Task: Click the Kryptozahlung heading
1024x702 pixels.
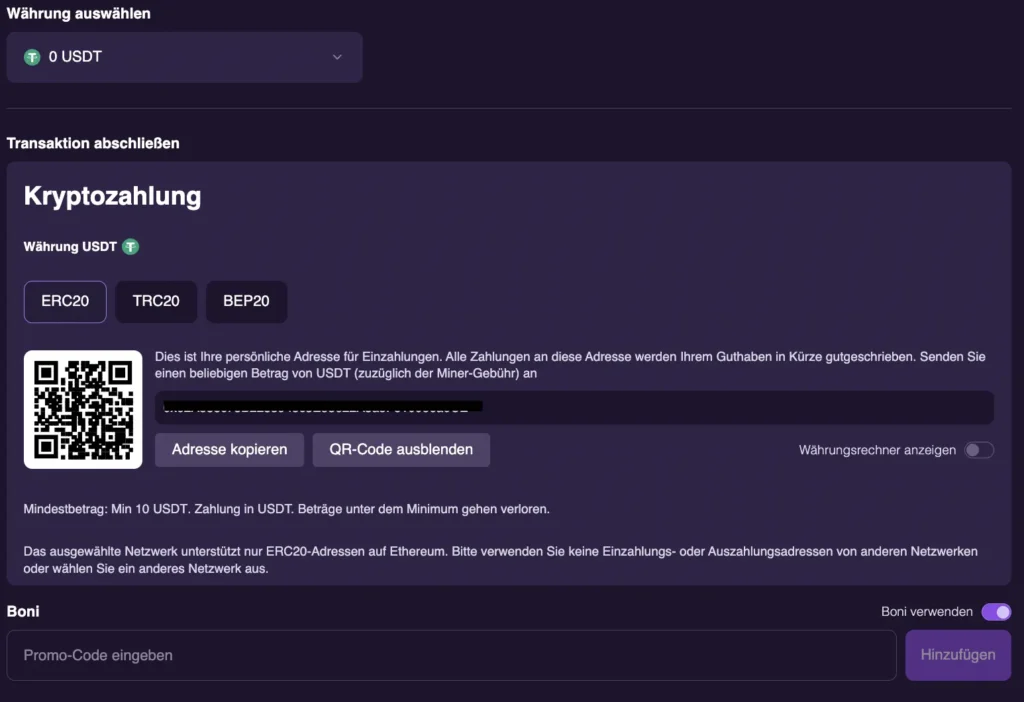Action: (x=112, y=196)
